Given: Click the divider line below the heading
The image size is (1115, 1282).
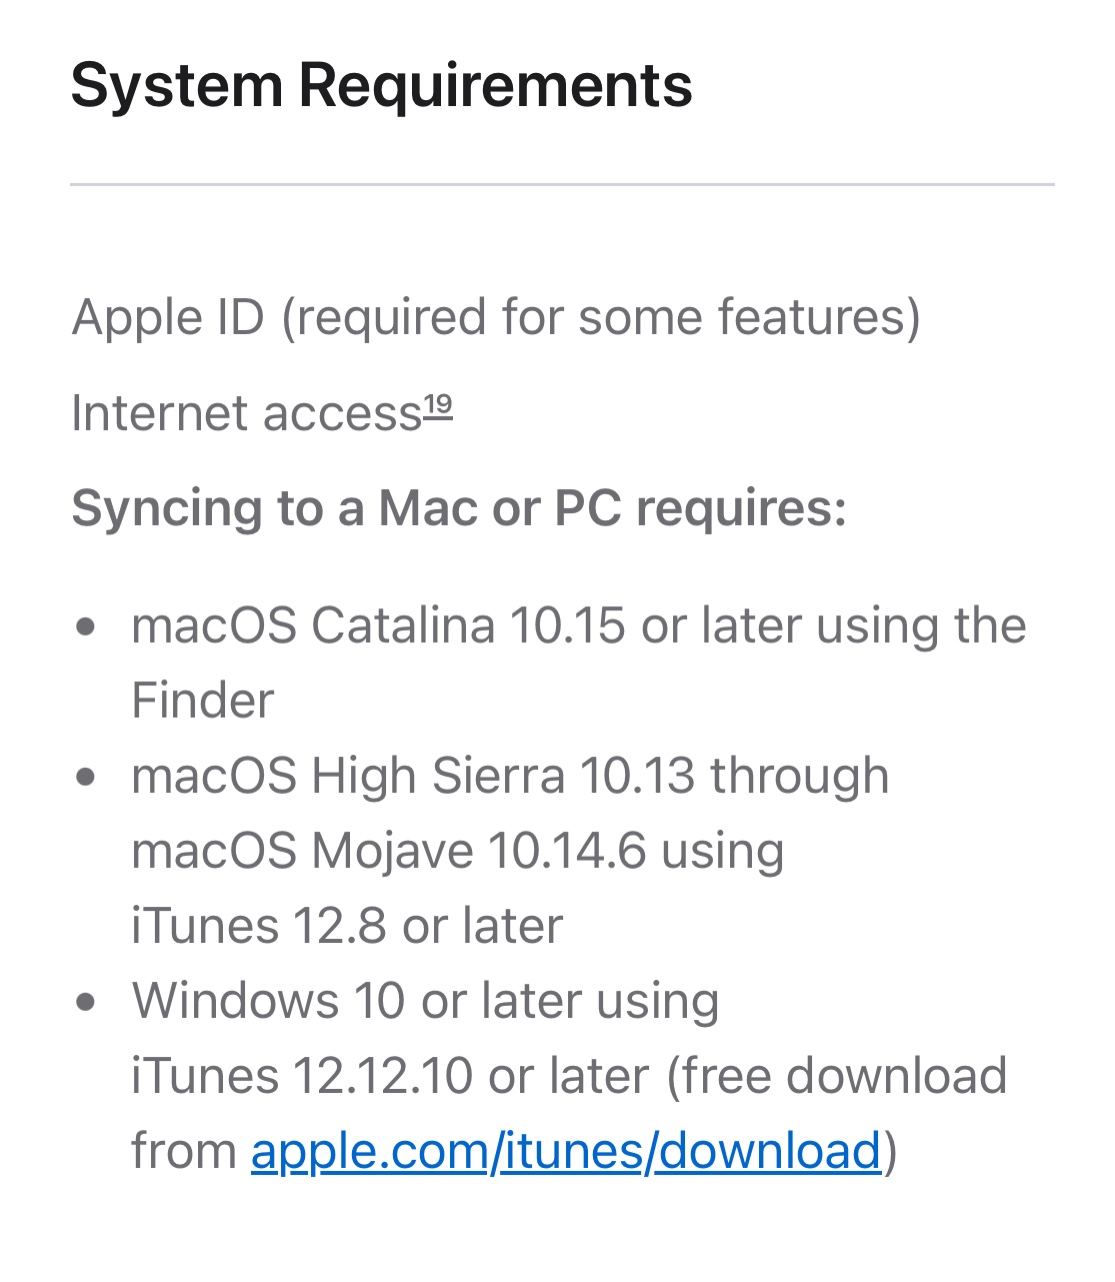Looking at the screenshot, I should pos(562,185).
